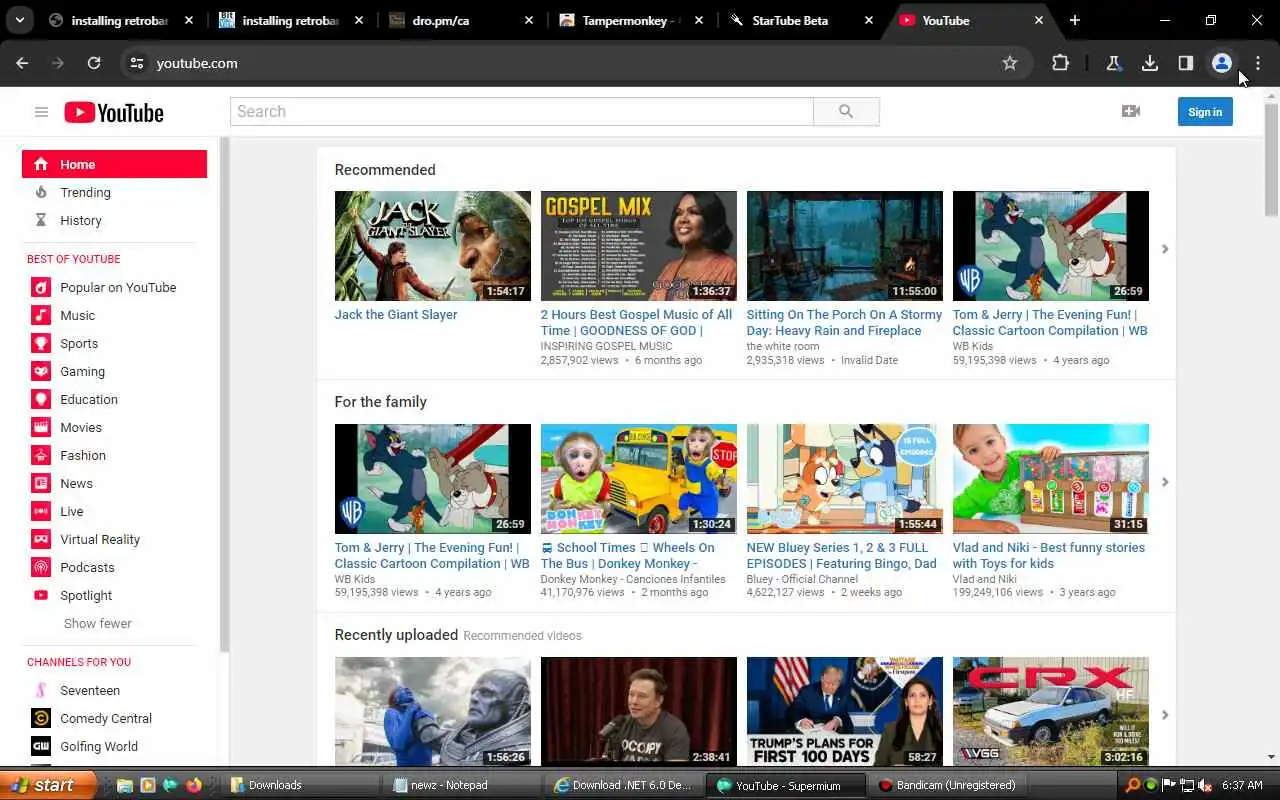The height and width of the screenshot is (800, 1280).
Task: Play the Trump's Plans thumbnail
Action: tap(845, 711)
